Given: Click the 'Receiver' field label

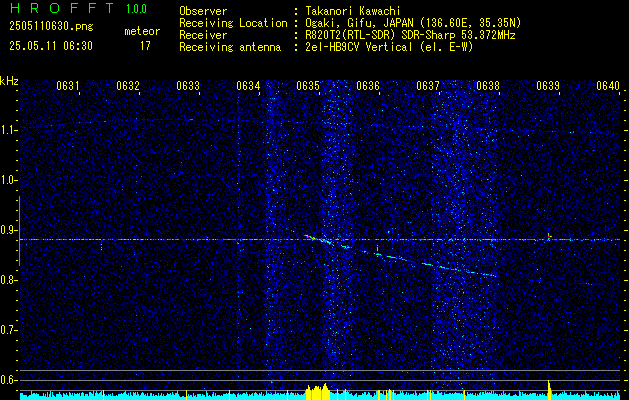Looking at the screenshot, I should point(203,35).
